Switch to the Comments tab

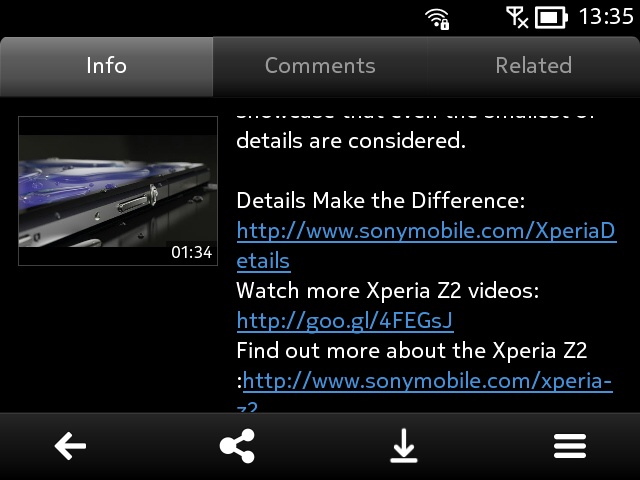tap(320, 66)
